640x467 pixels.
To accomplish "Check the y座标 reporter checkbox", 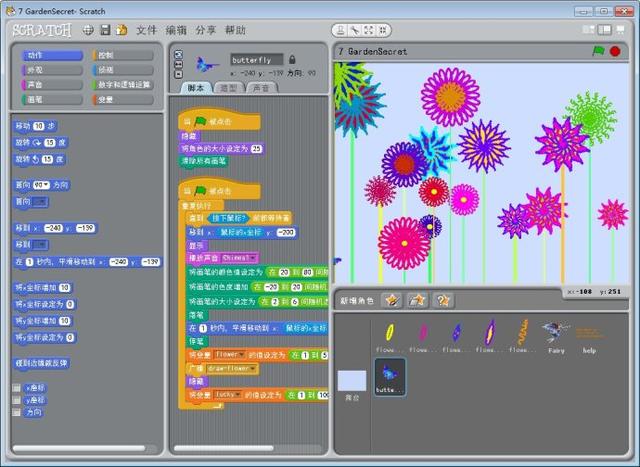I will 17,400.
